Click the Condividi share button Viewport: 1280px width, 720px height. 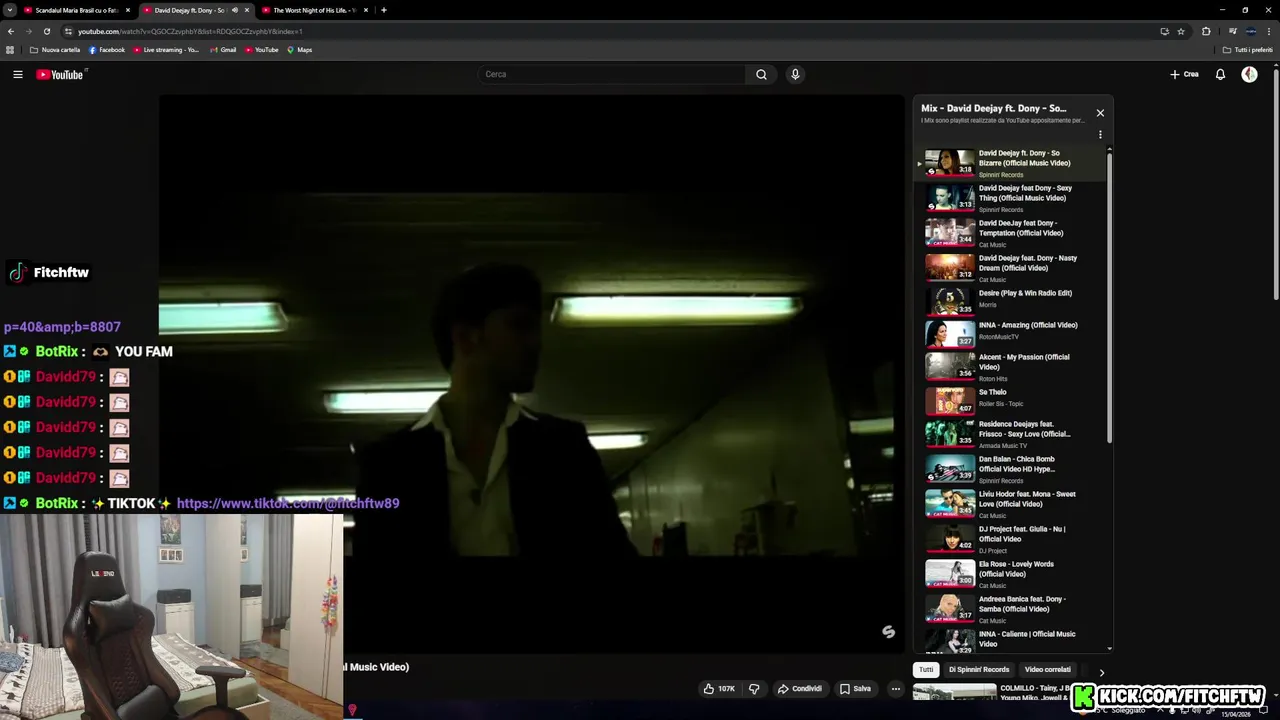(800, 688)
